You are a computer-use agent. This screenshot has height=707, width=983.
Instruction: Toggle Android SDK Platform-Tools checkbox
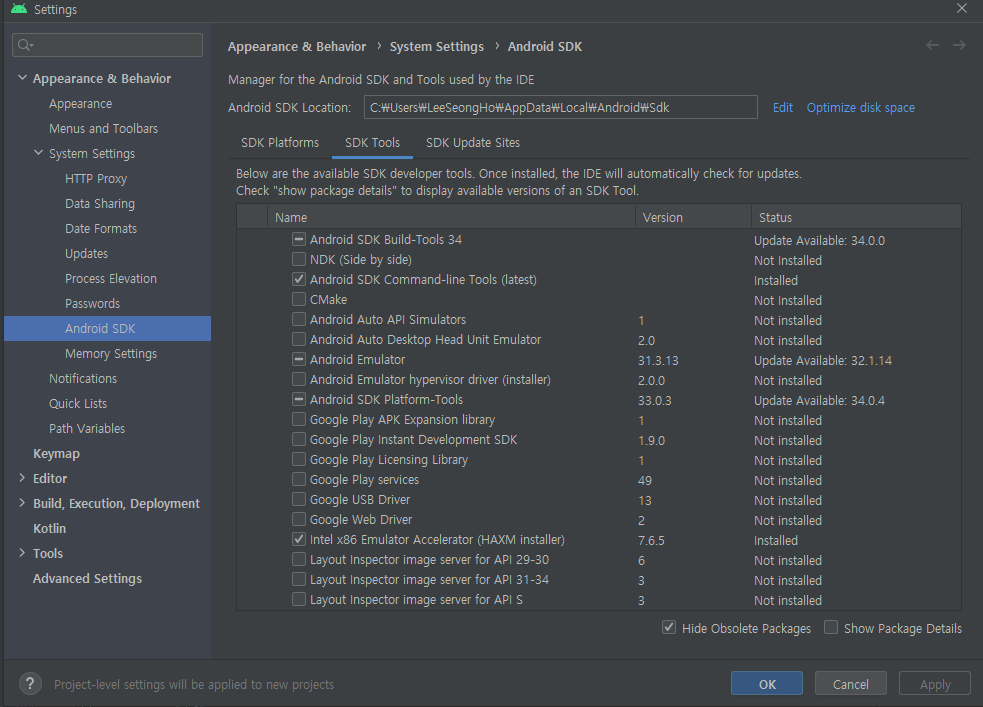[299, 400]
